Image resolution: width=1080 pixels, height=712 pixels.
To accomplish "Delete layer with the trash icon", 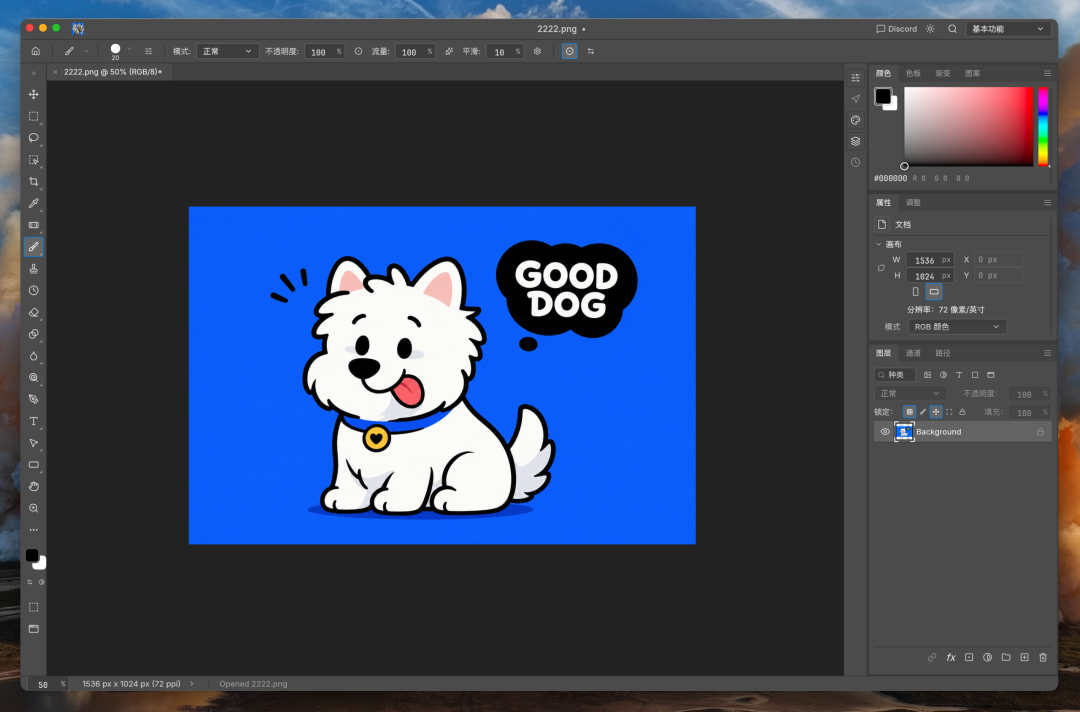I will [1043, 658].
